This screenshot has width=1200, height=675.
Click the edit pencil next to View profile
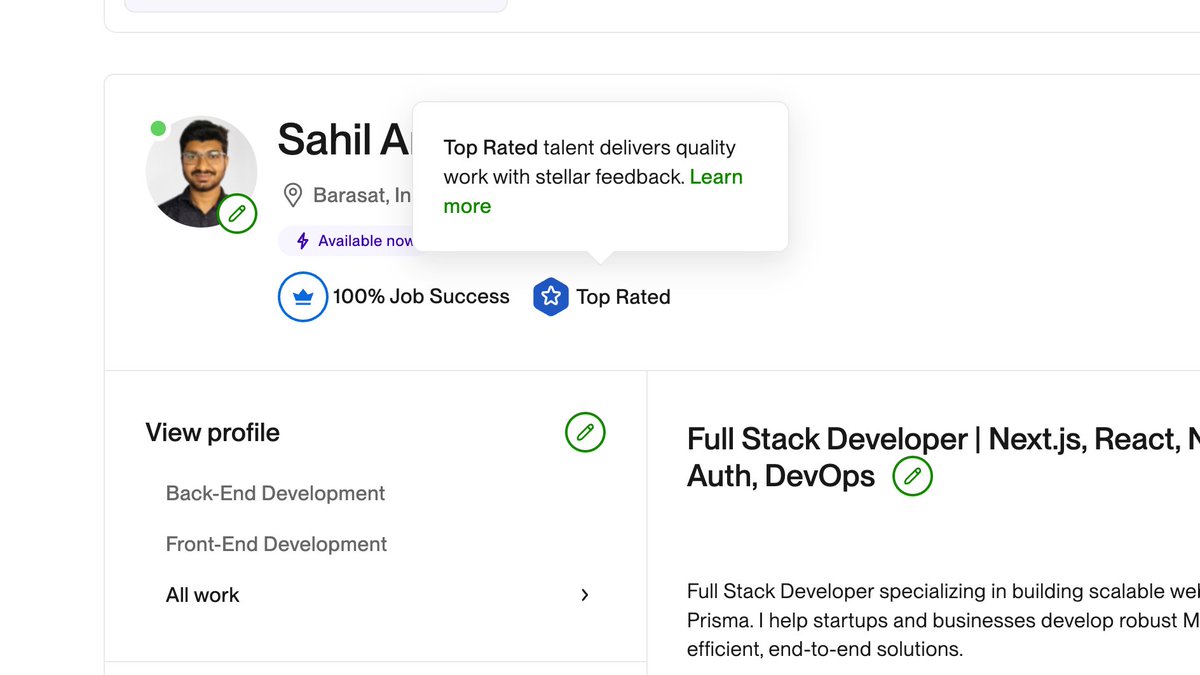(585, 433)
